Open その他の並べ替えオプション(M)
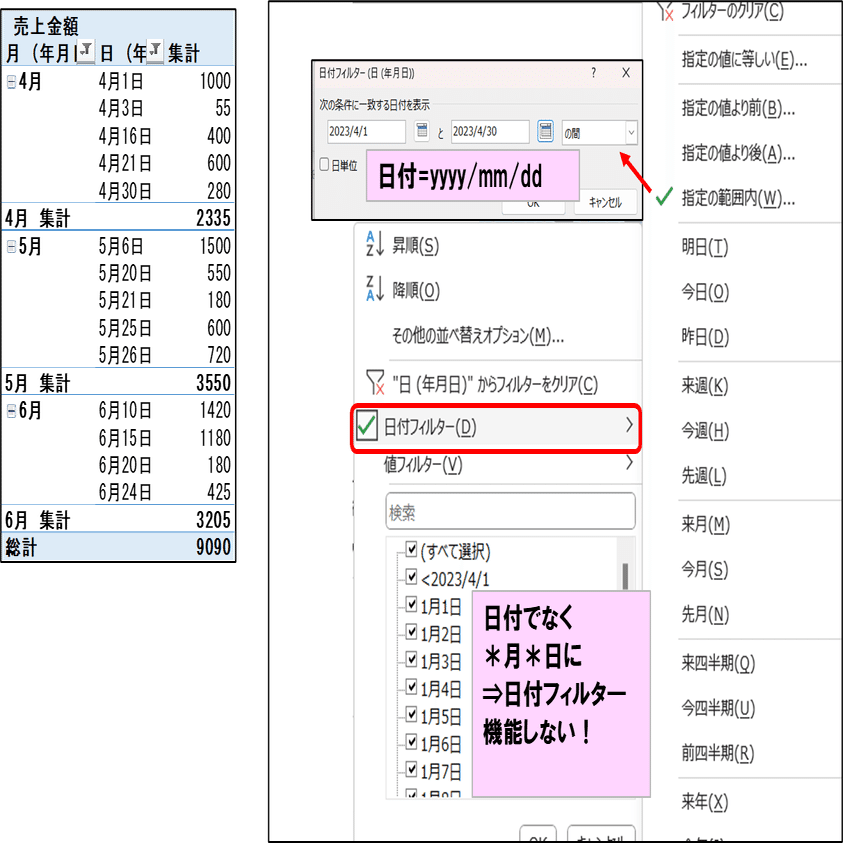The image size is (843, 843). [478, 336]
